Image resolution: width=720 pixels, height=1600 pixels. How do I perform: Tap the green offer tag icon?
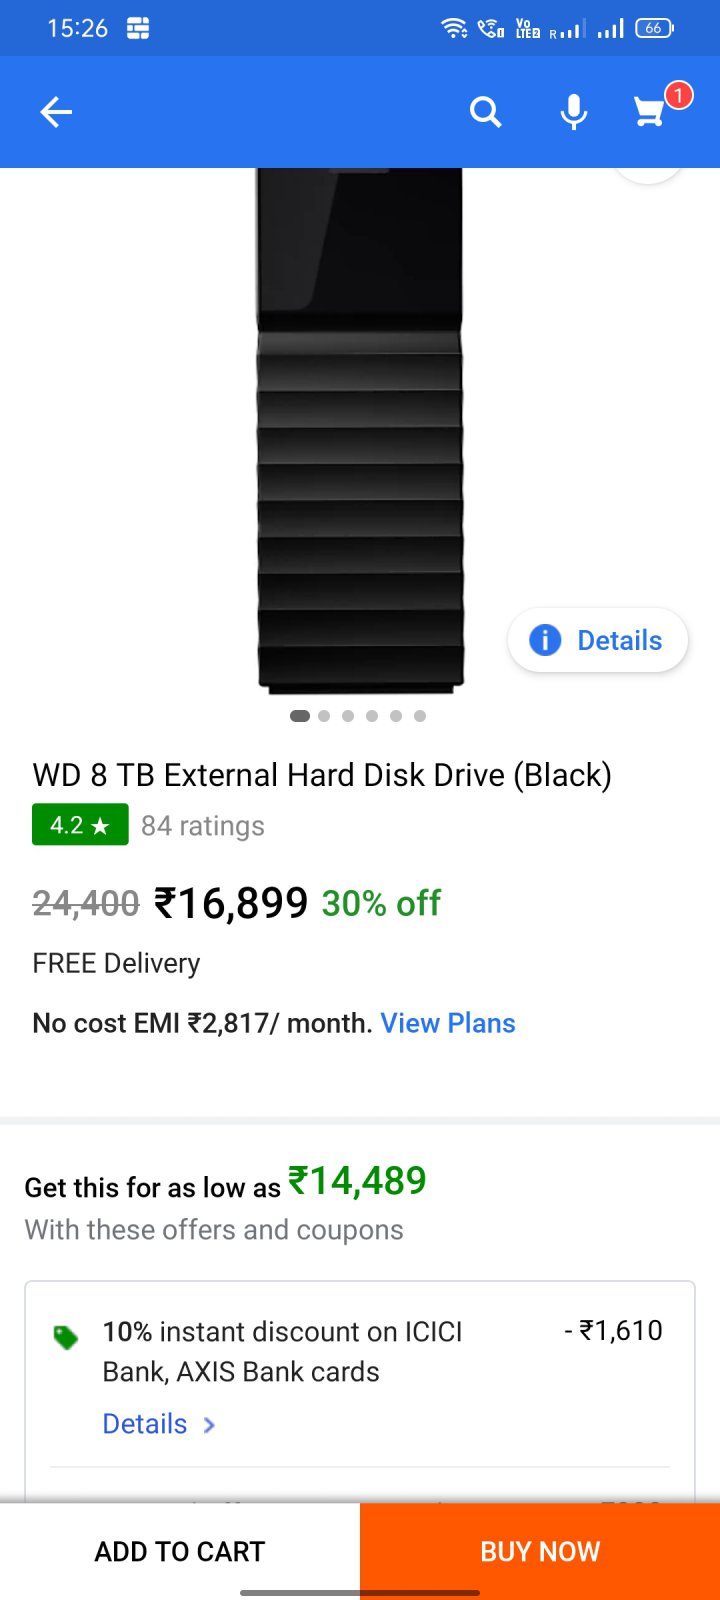coord(66,1337)
